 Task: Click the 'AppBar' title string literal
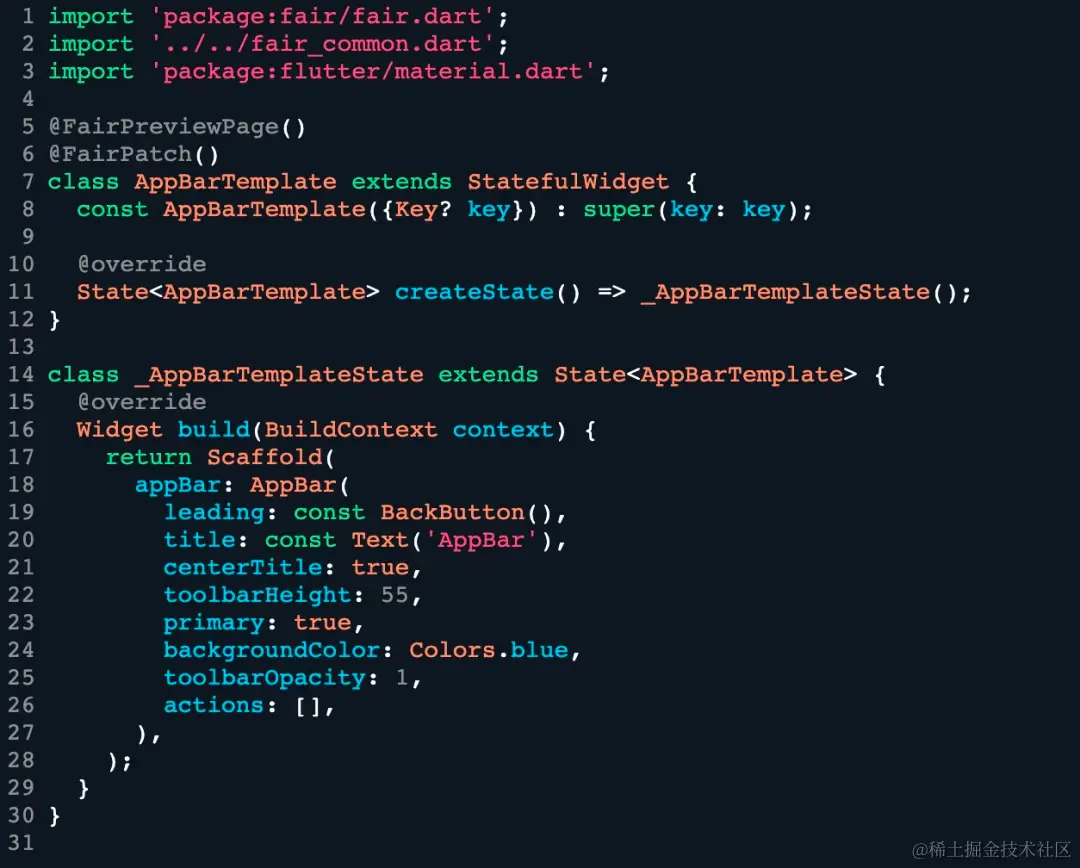point(481,540)
